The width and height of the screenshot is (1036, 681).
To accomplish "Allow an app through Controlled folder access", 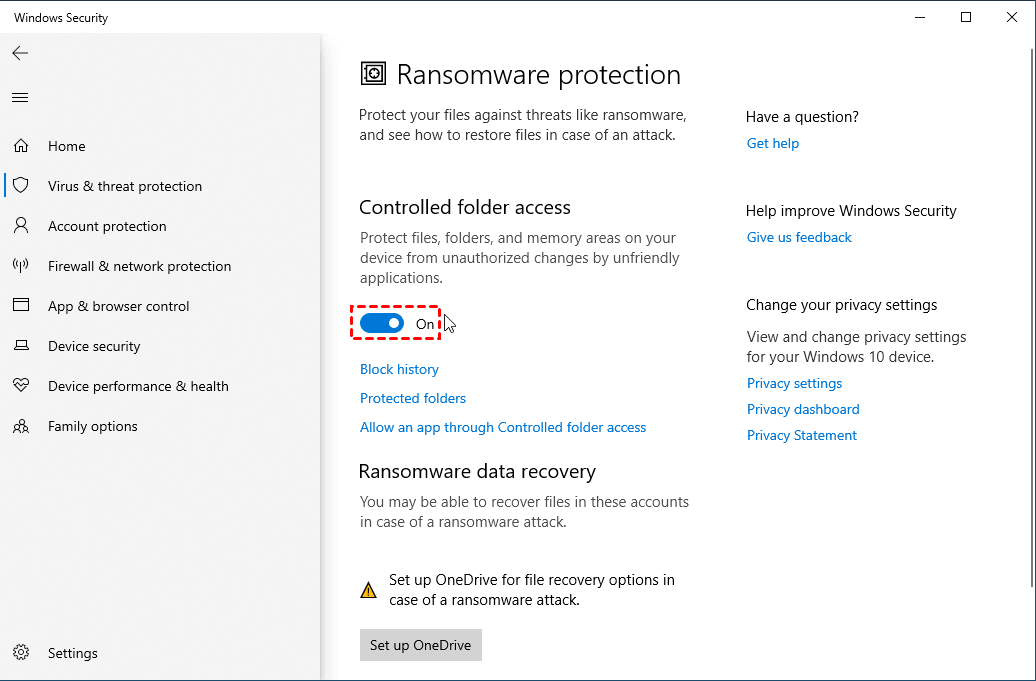I will (x=503, y=427).
